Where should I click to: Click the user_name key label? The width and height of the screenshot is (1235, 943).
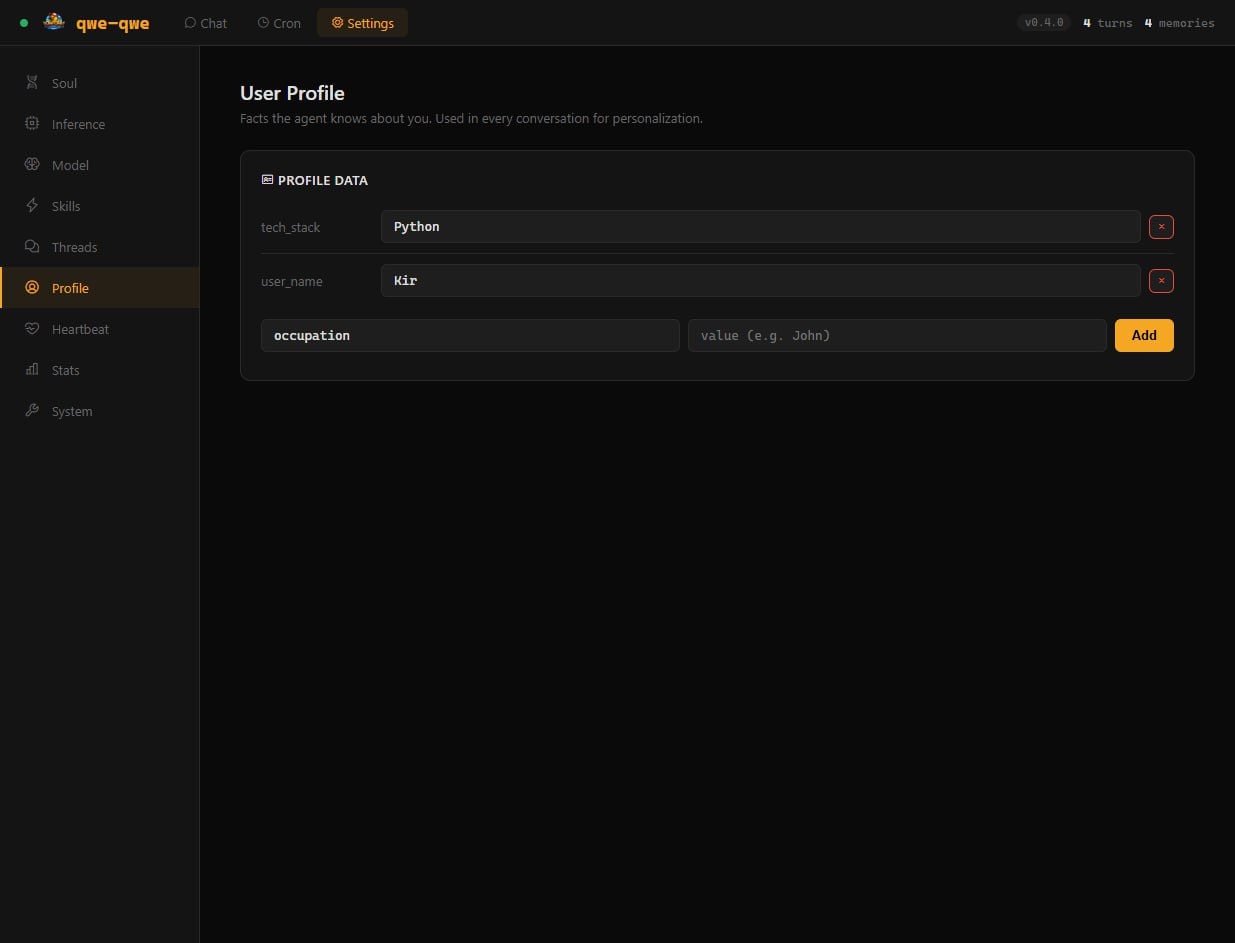point(292,282)
